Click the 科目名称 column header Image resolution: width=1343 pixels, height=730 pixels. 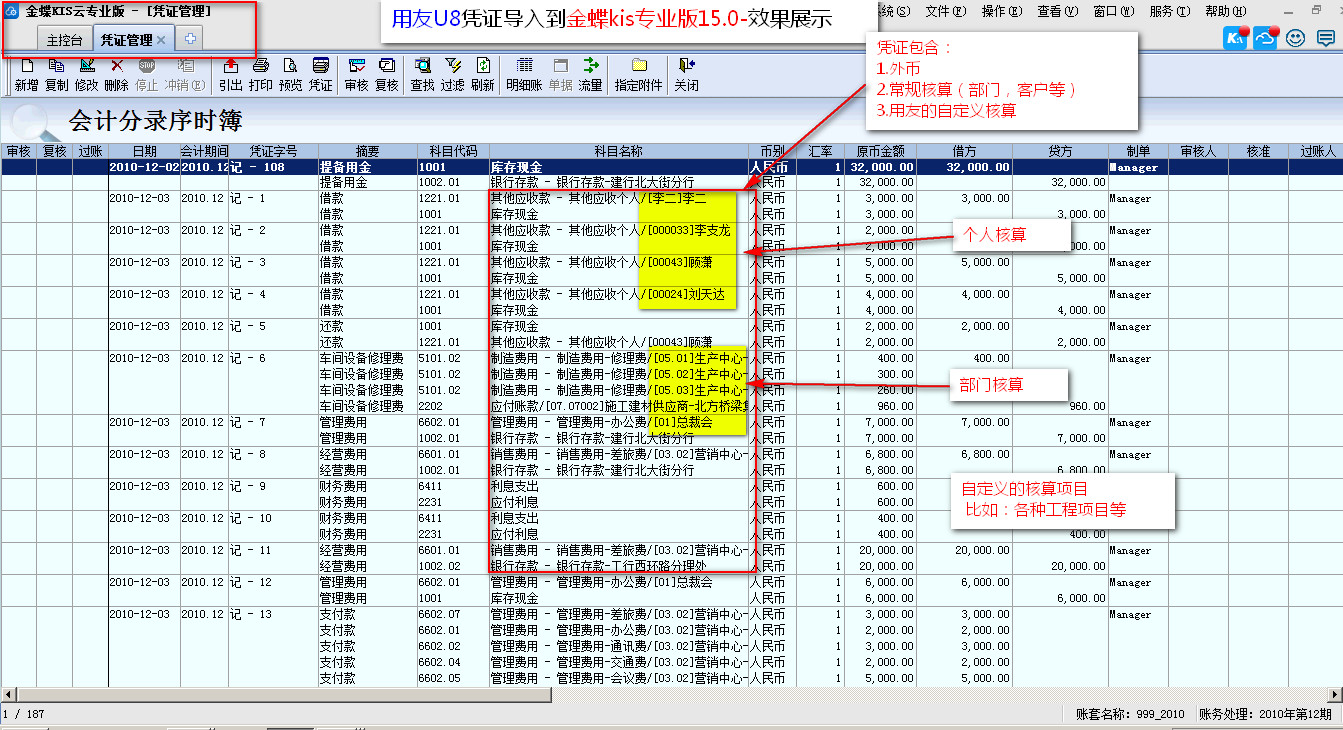pyautogui.click(x=619, y=151)
